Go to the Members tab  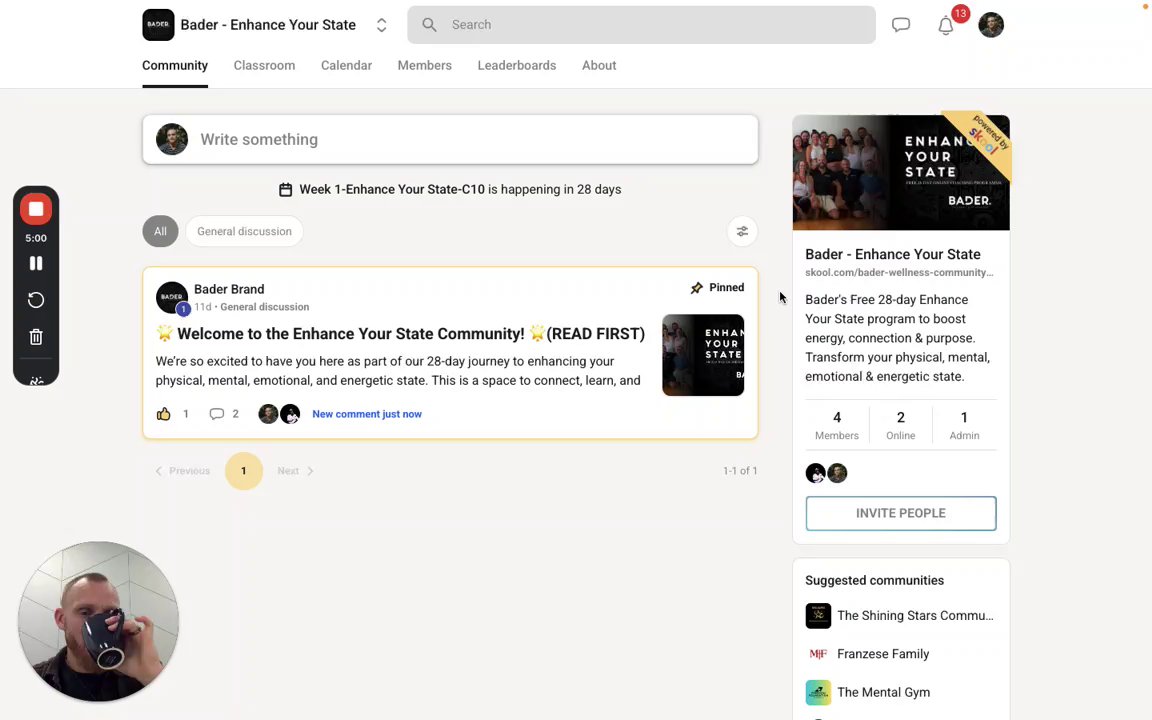[425, 65]
